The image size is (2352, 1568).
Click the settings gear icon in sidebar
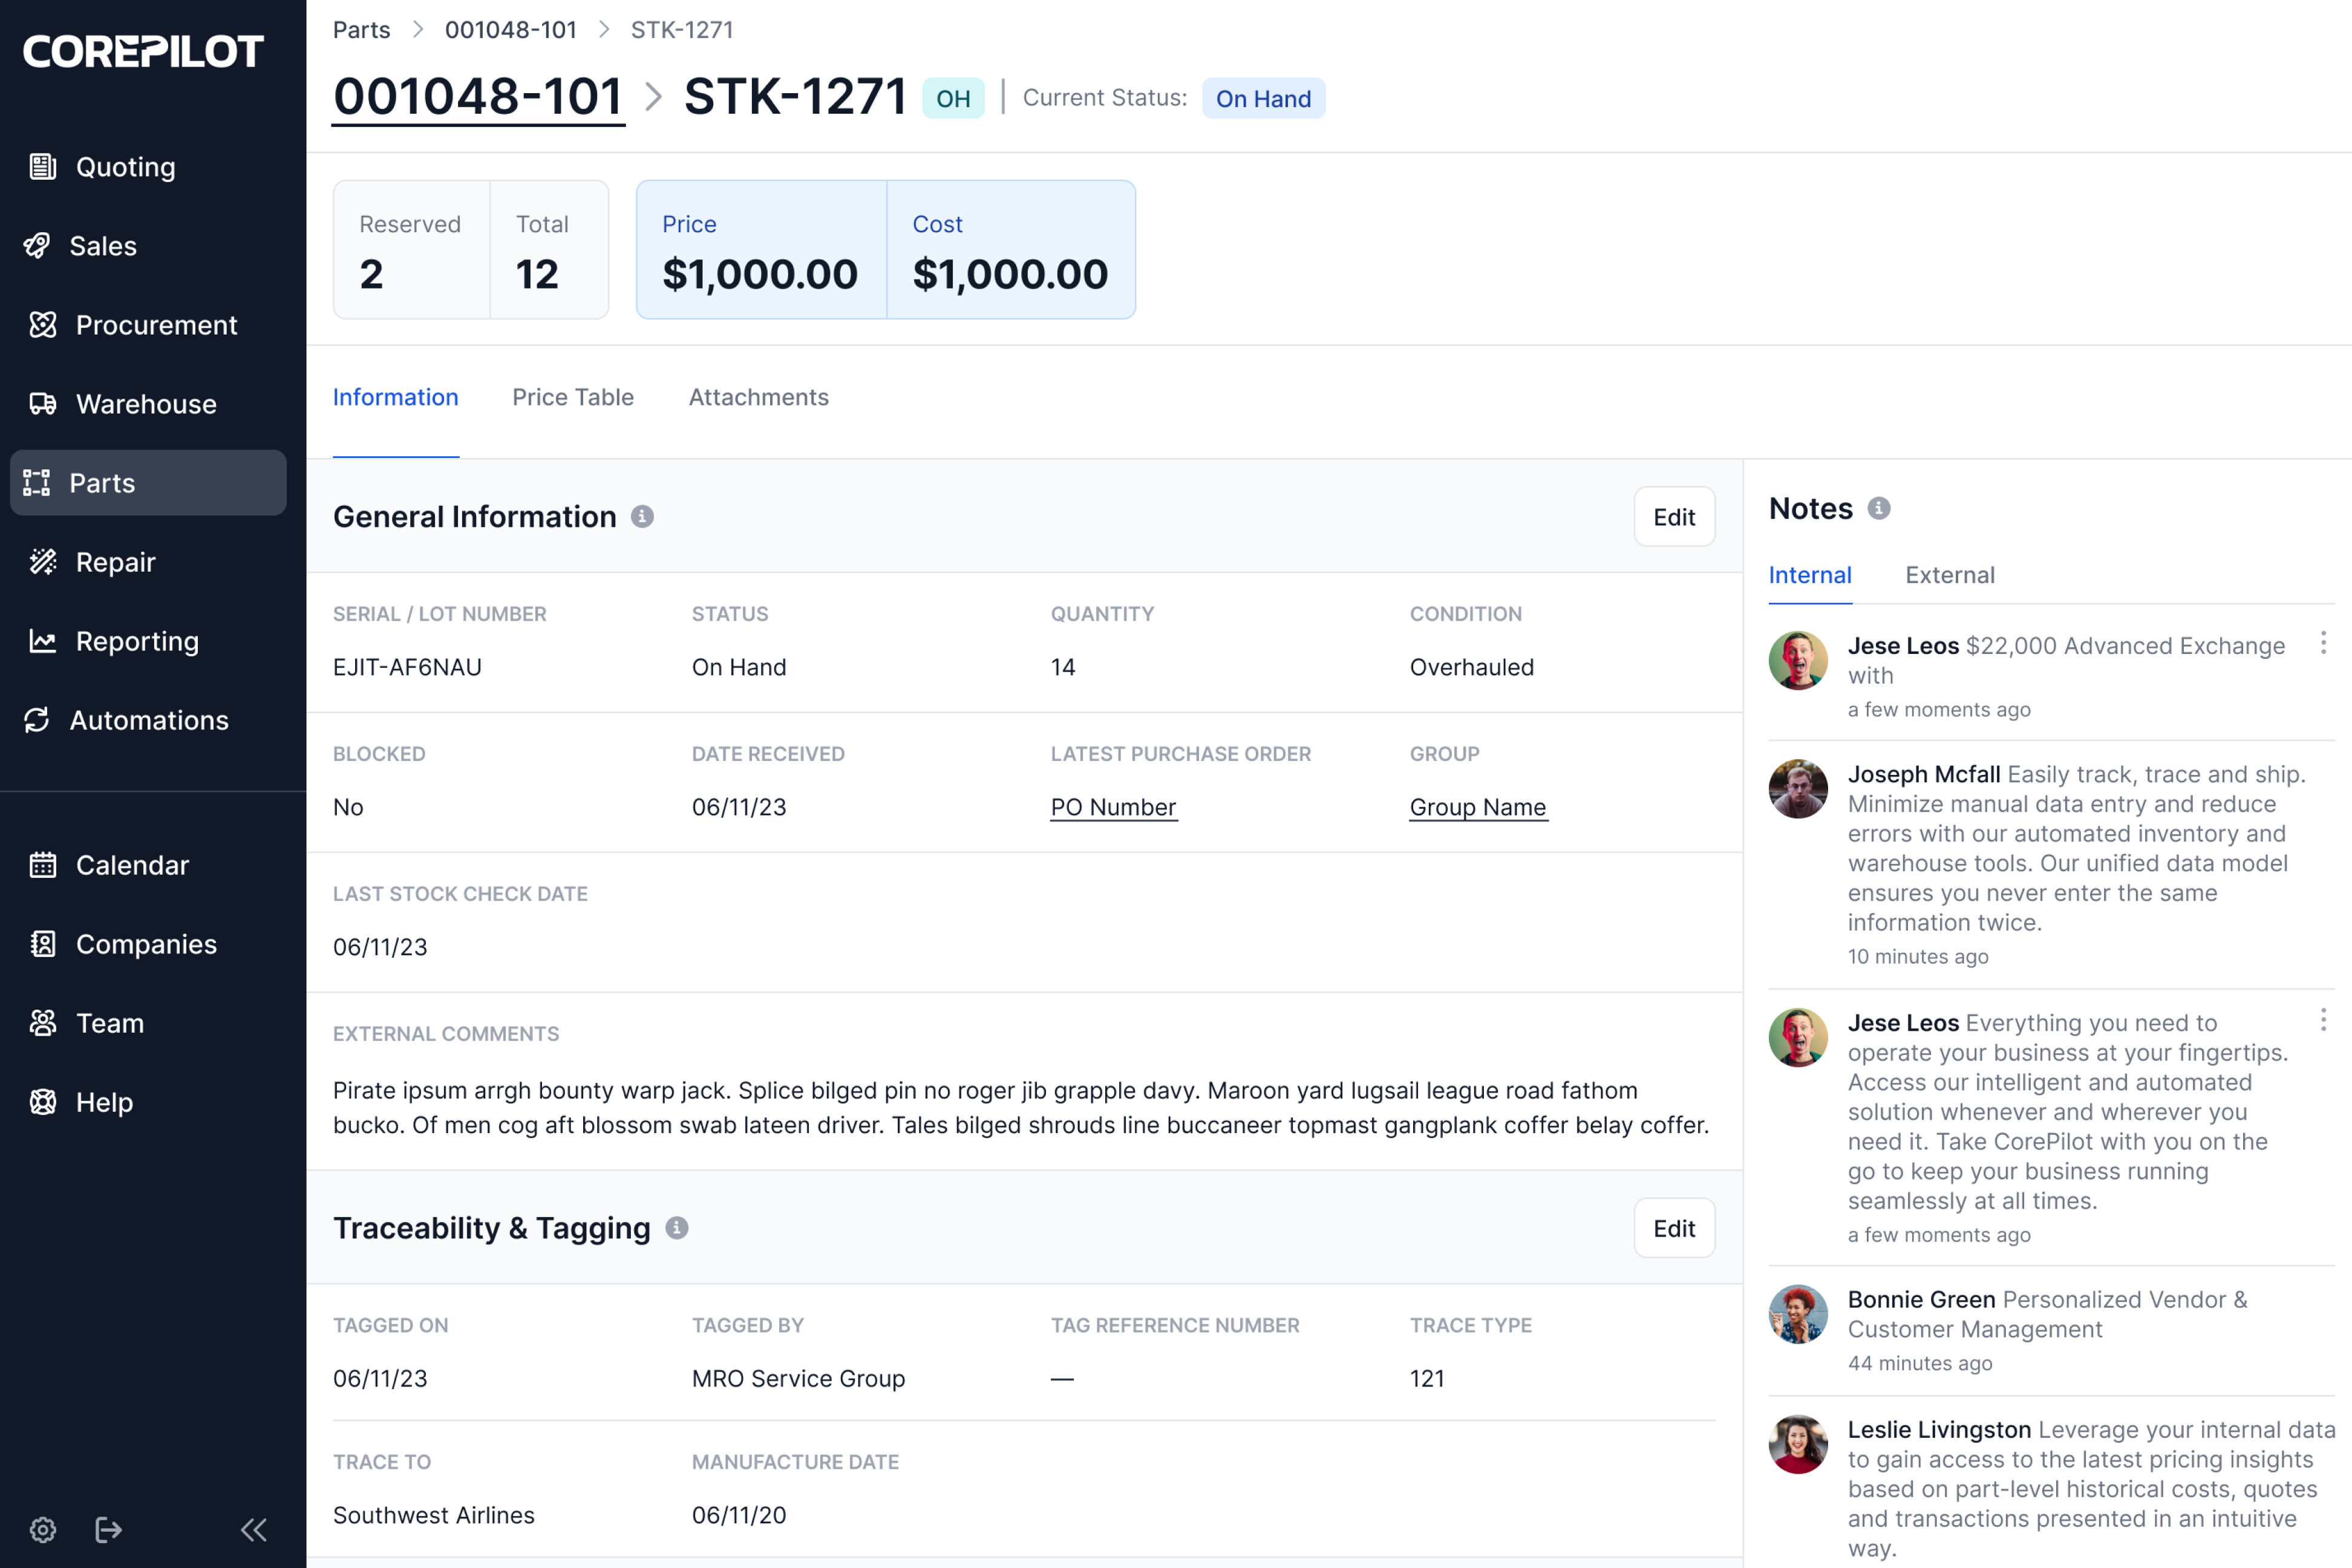pos(43,1529)
